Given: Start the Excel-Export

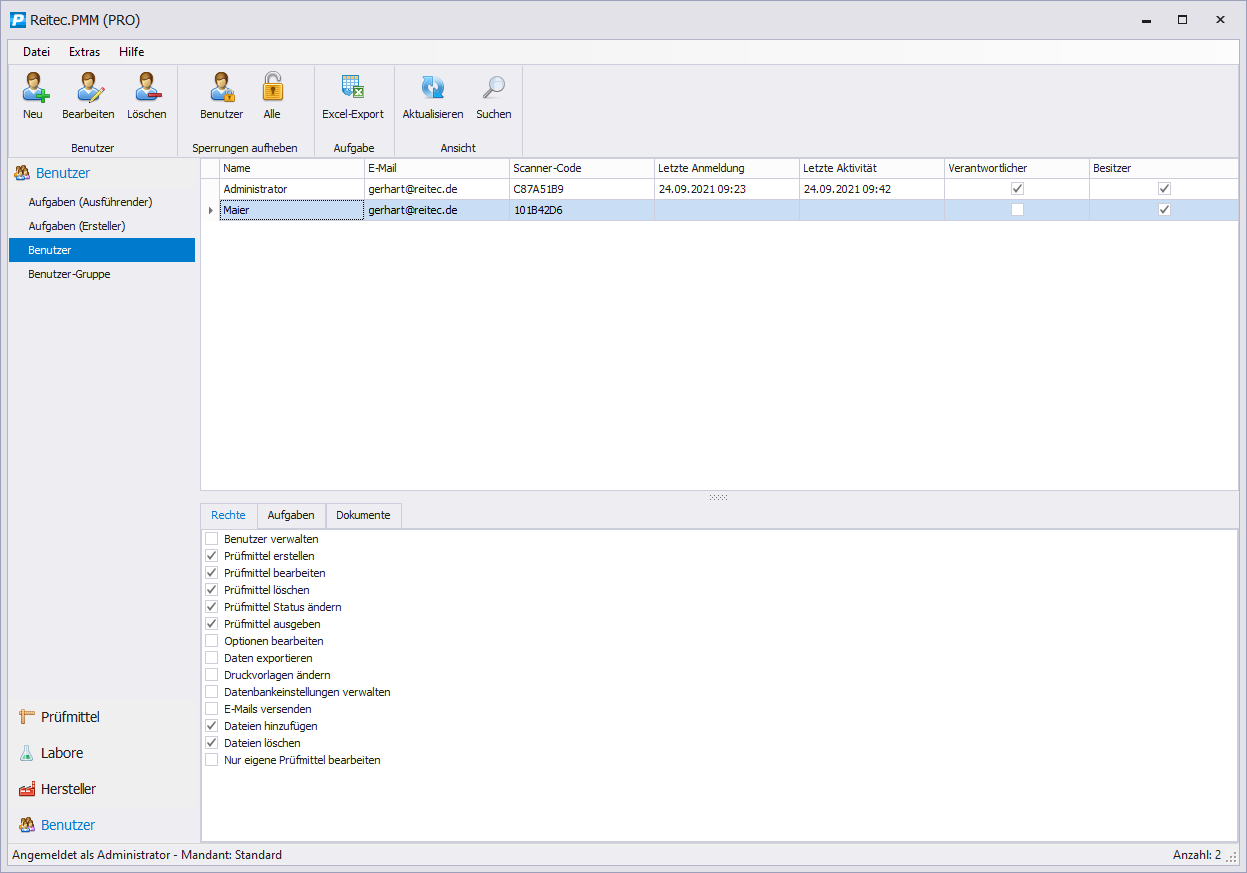Looking at the screenshot, I should [352, 89].
